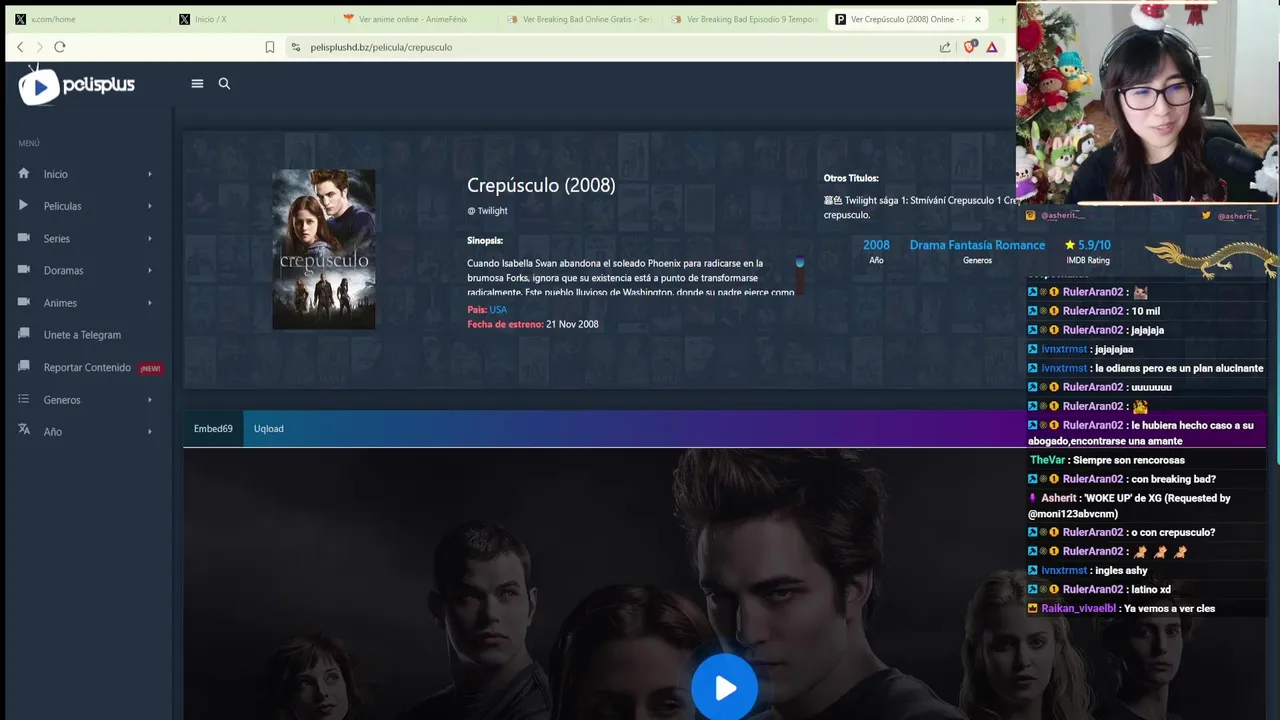The height and width of the screenshot is (720, 1280).
Task: Expand the Series submenu arrow
Action: [x=150, y=238]
